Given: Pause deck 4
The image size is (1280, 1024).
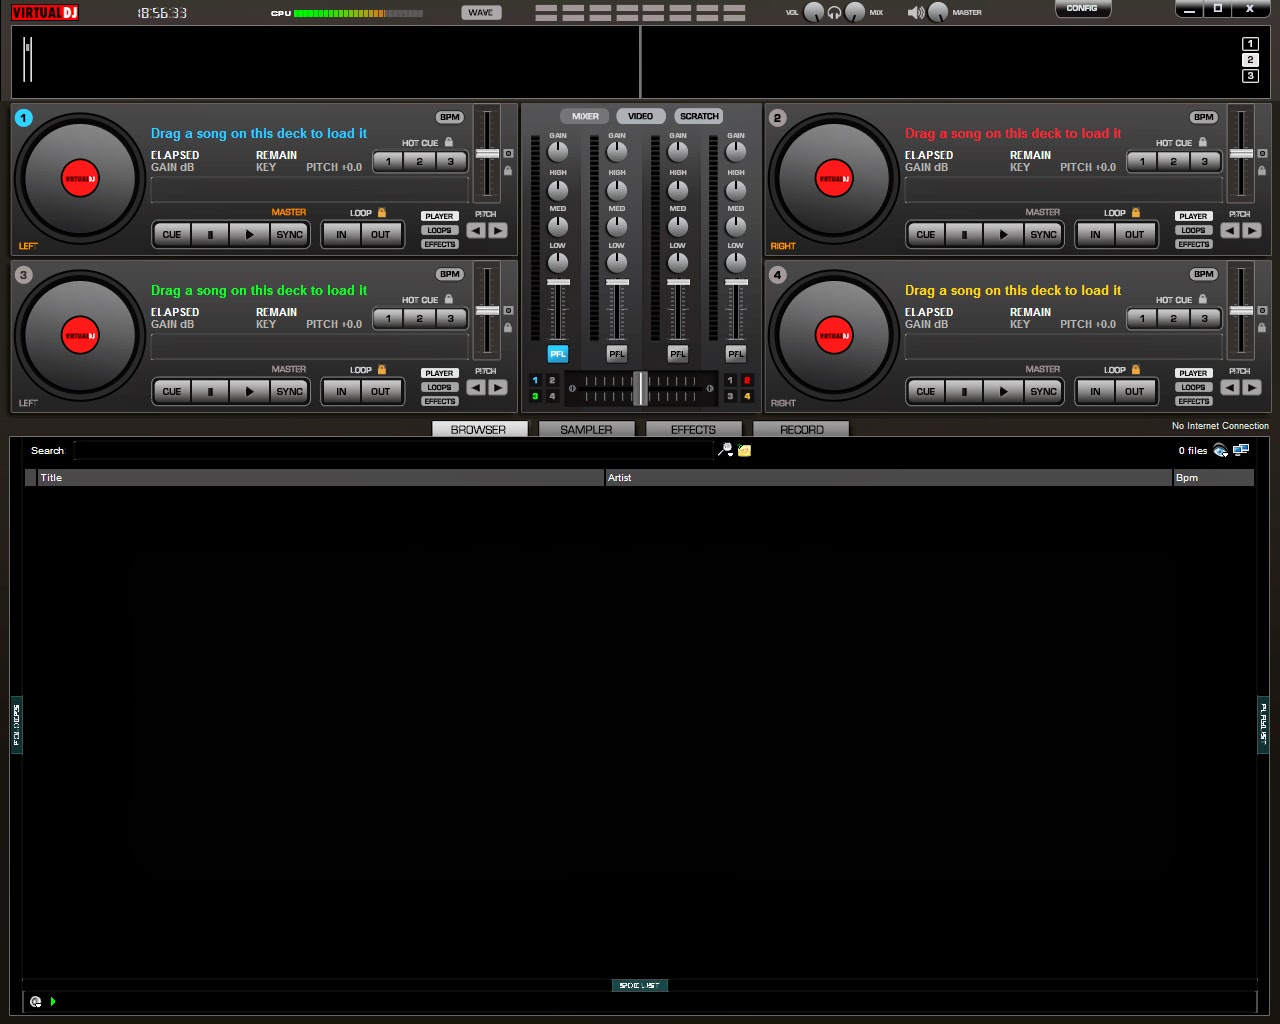Looking at the screenshot, I should click(x=964, y=391).
